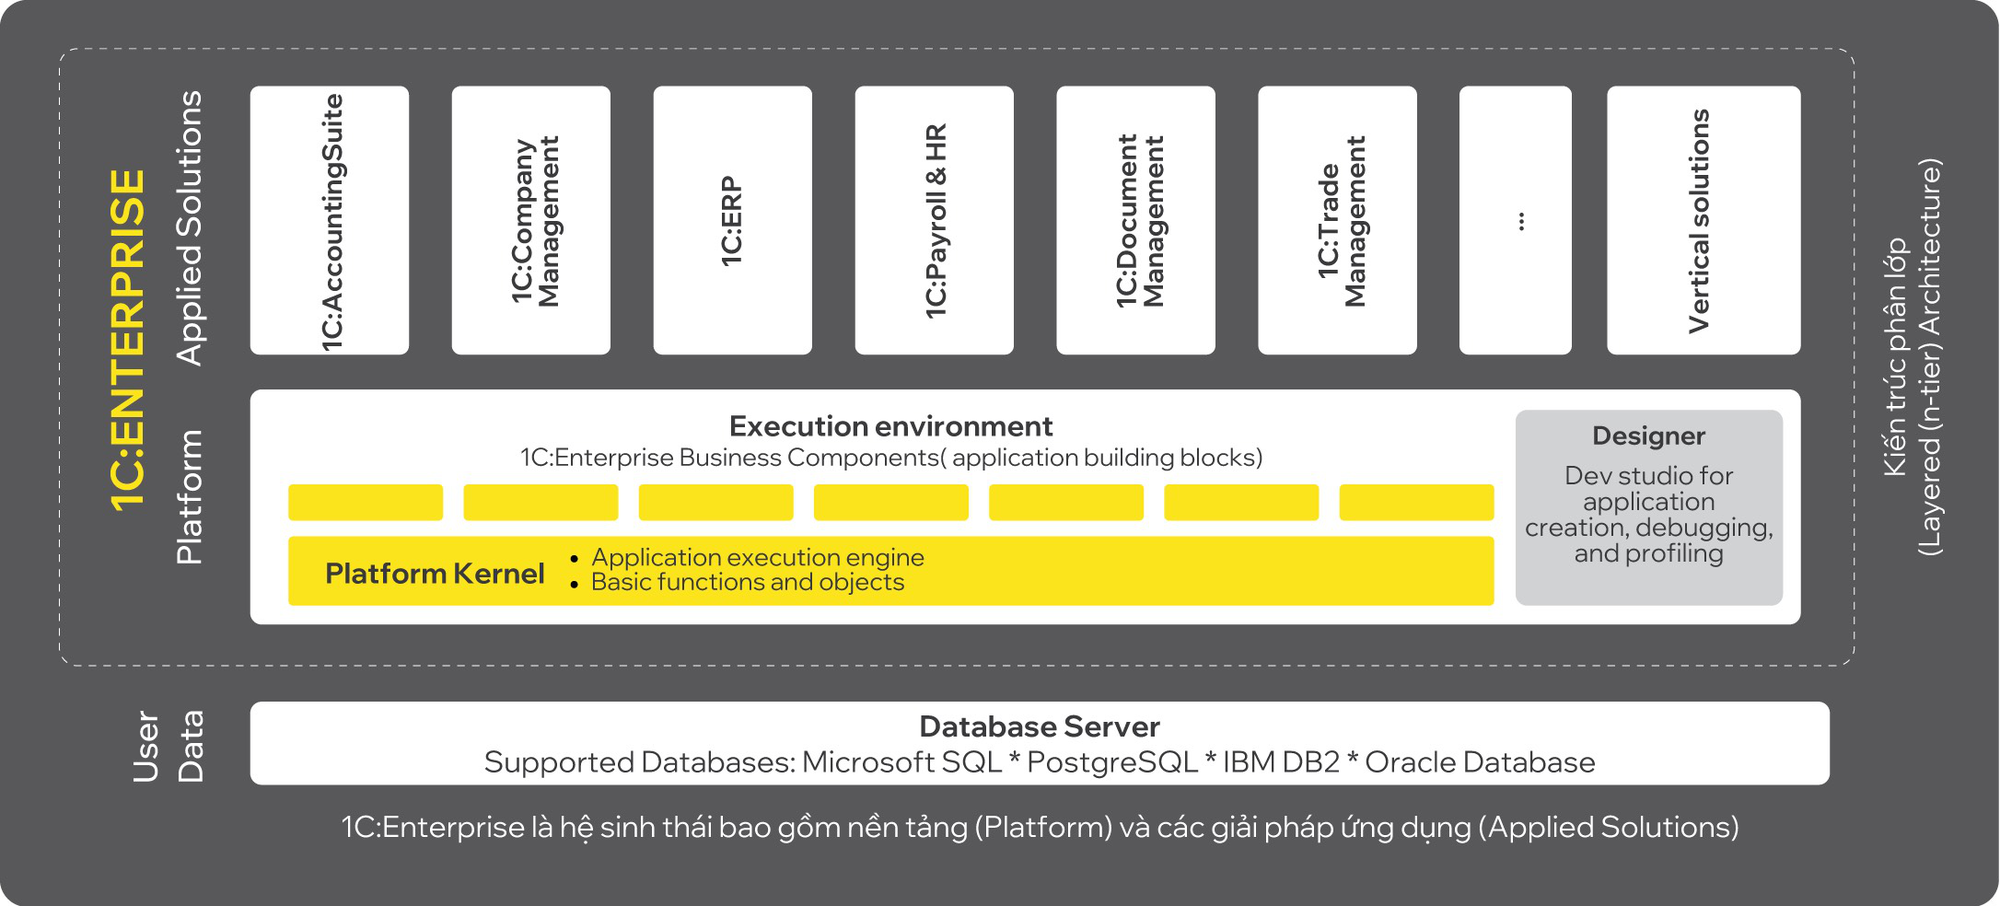
Task: Choose the 1C:Payroll & HR box
Action: [x=934, y=220]
